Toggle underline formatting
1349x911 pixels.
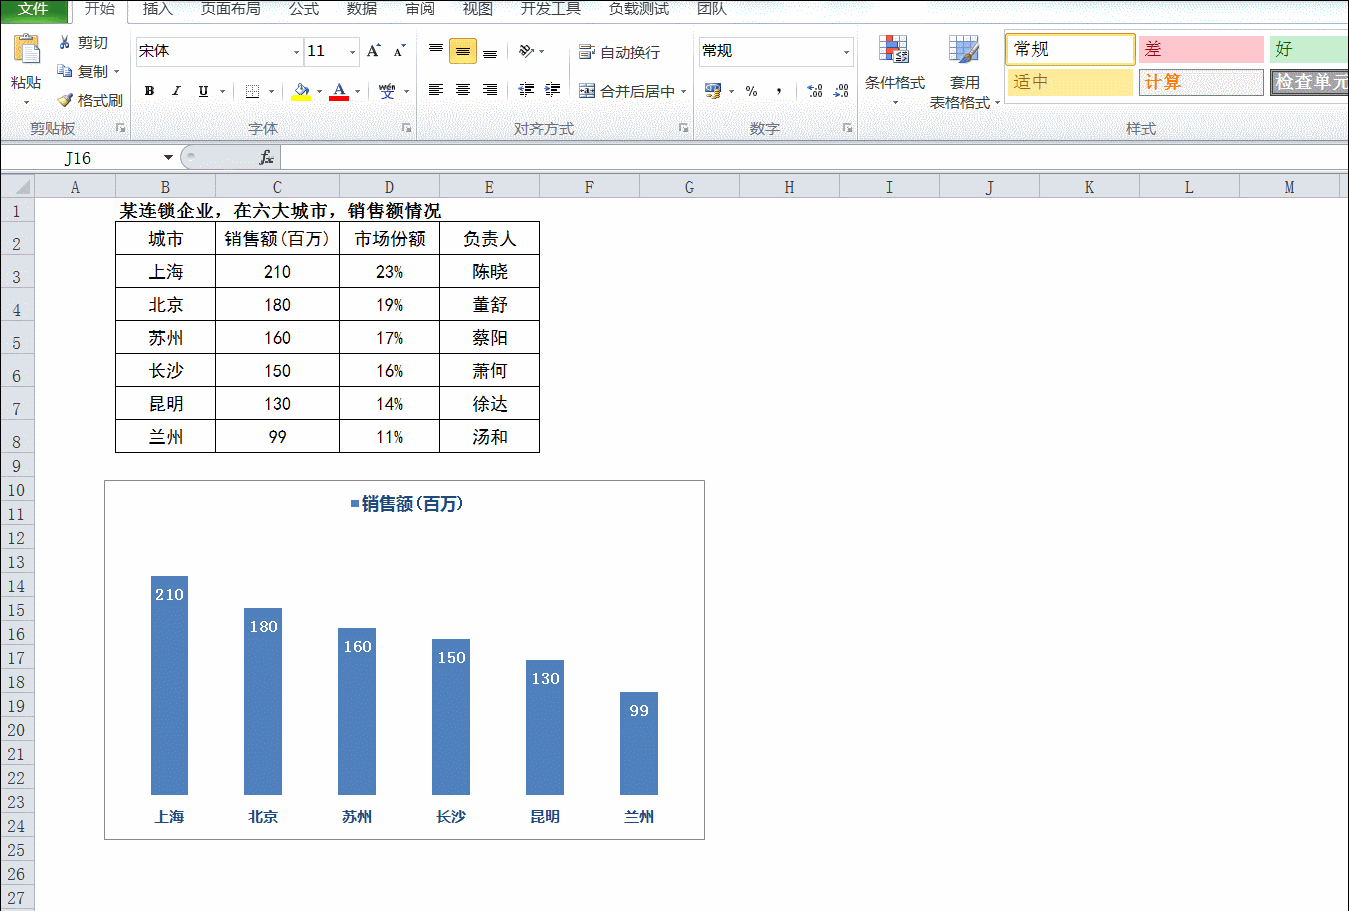tap(203, 91)
